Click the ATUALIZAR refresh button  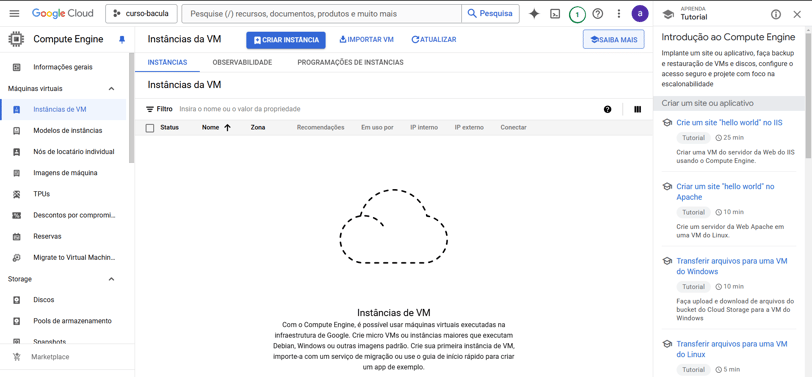[x=434, y=39]
